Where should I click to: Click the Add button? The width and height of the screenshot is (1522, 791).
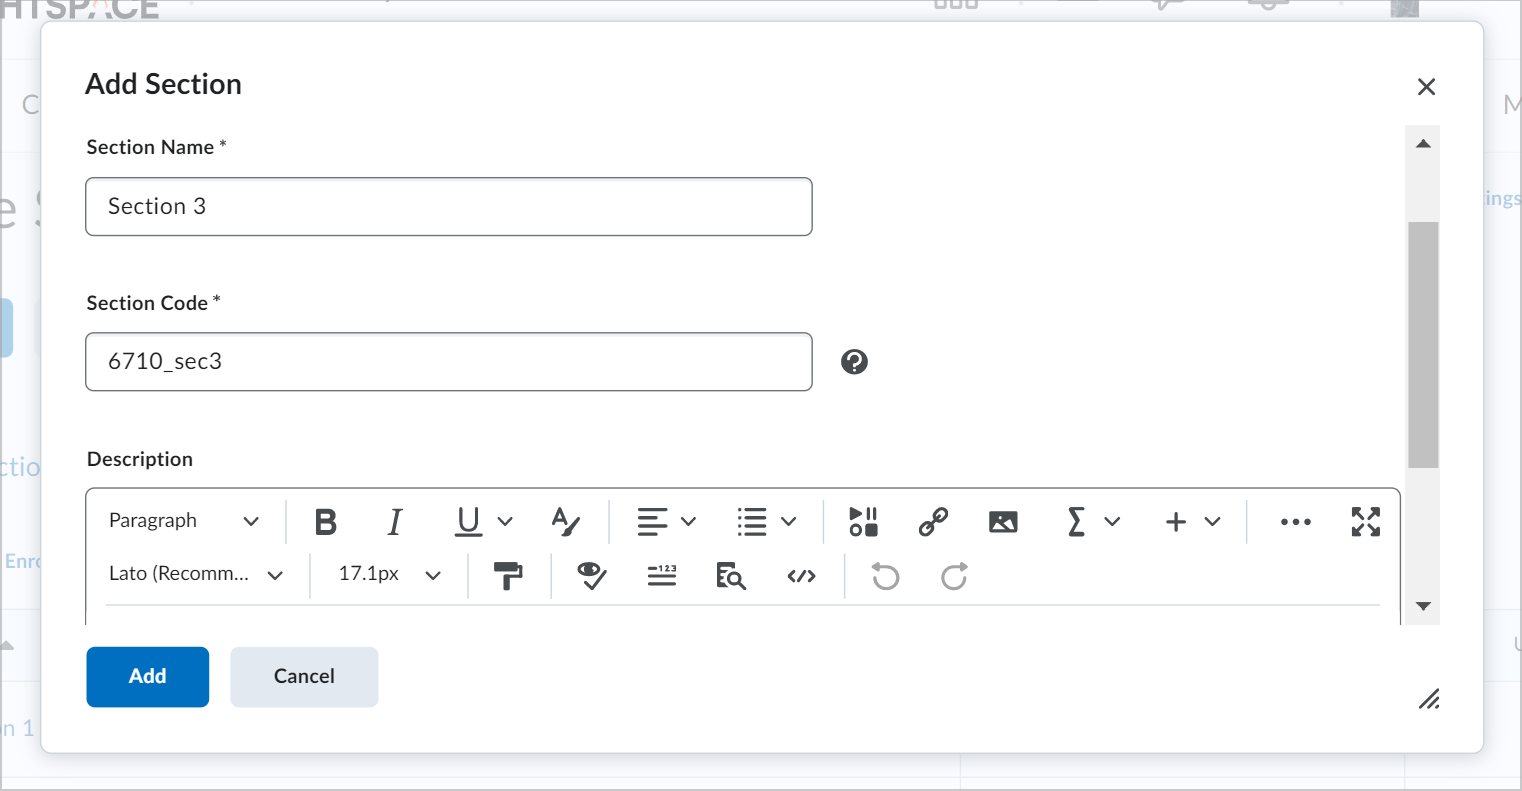[x=147, y=676]
